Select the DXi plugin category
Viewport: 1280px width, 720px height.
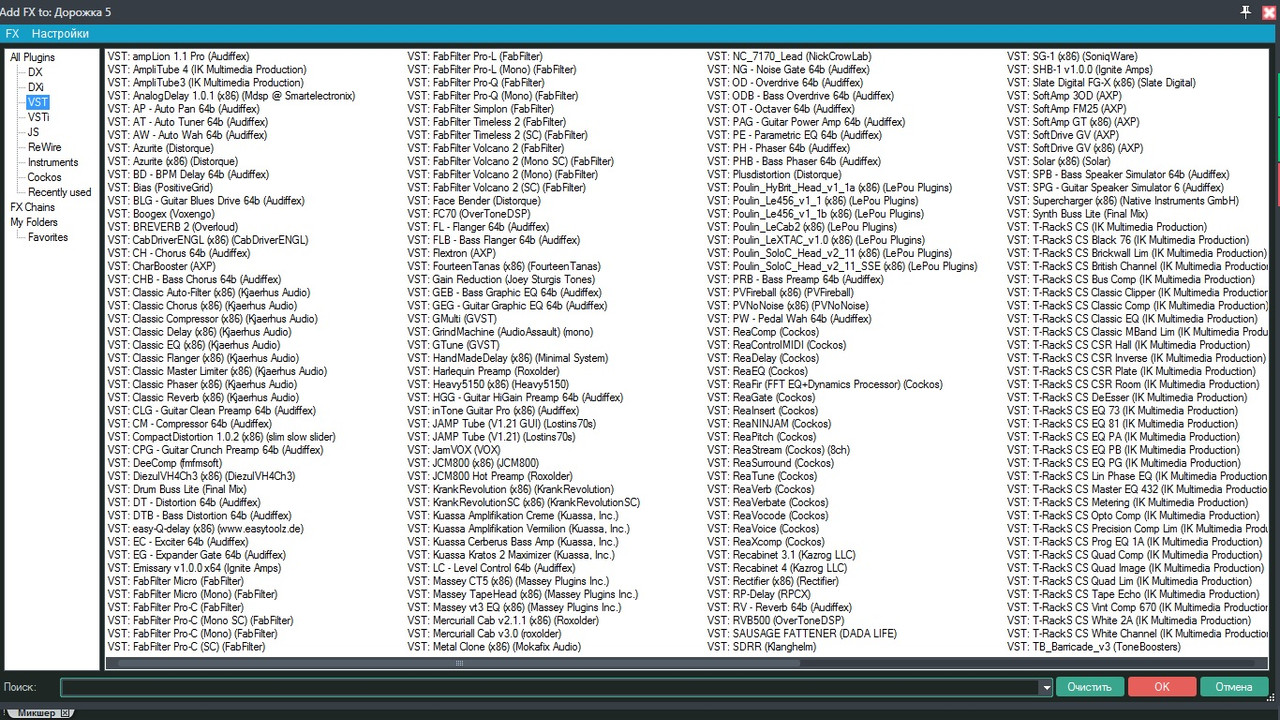coord(36,87)
